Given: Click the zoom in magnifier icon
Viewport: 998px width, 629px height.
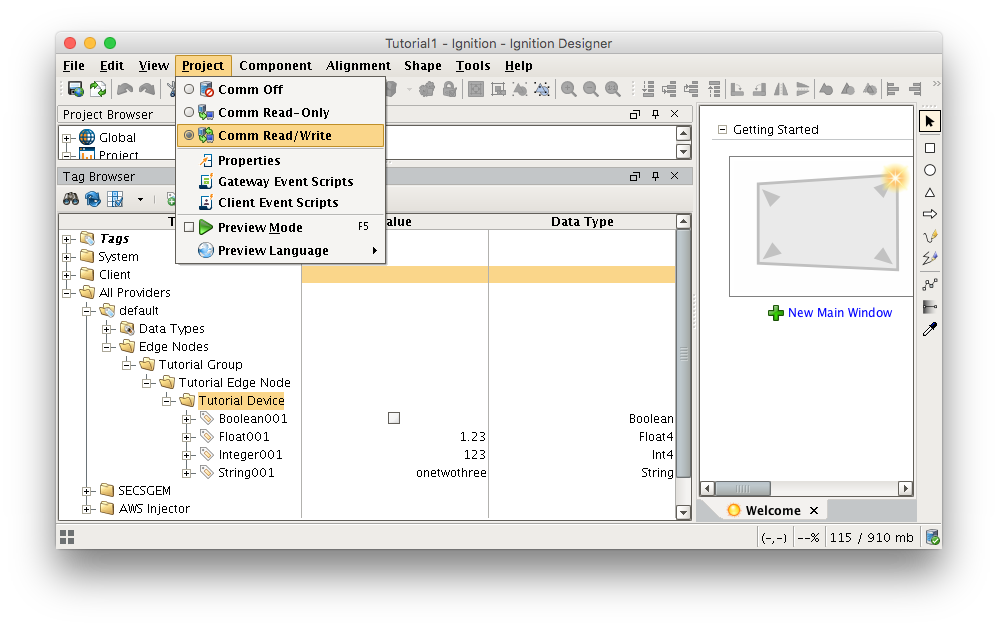Looking at the screenshot, I should tap(568, 89).
